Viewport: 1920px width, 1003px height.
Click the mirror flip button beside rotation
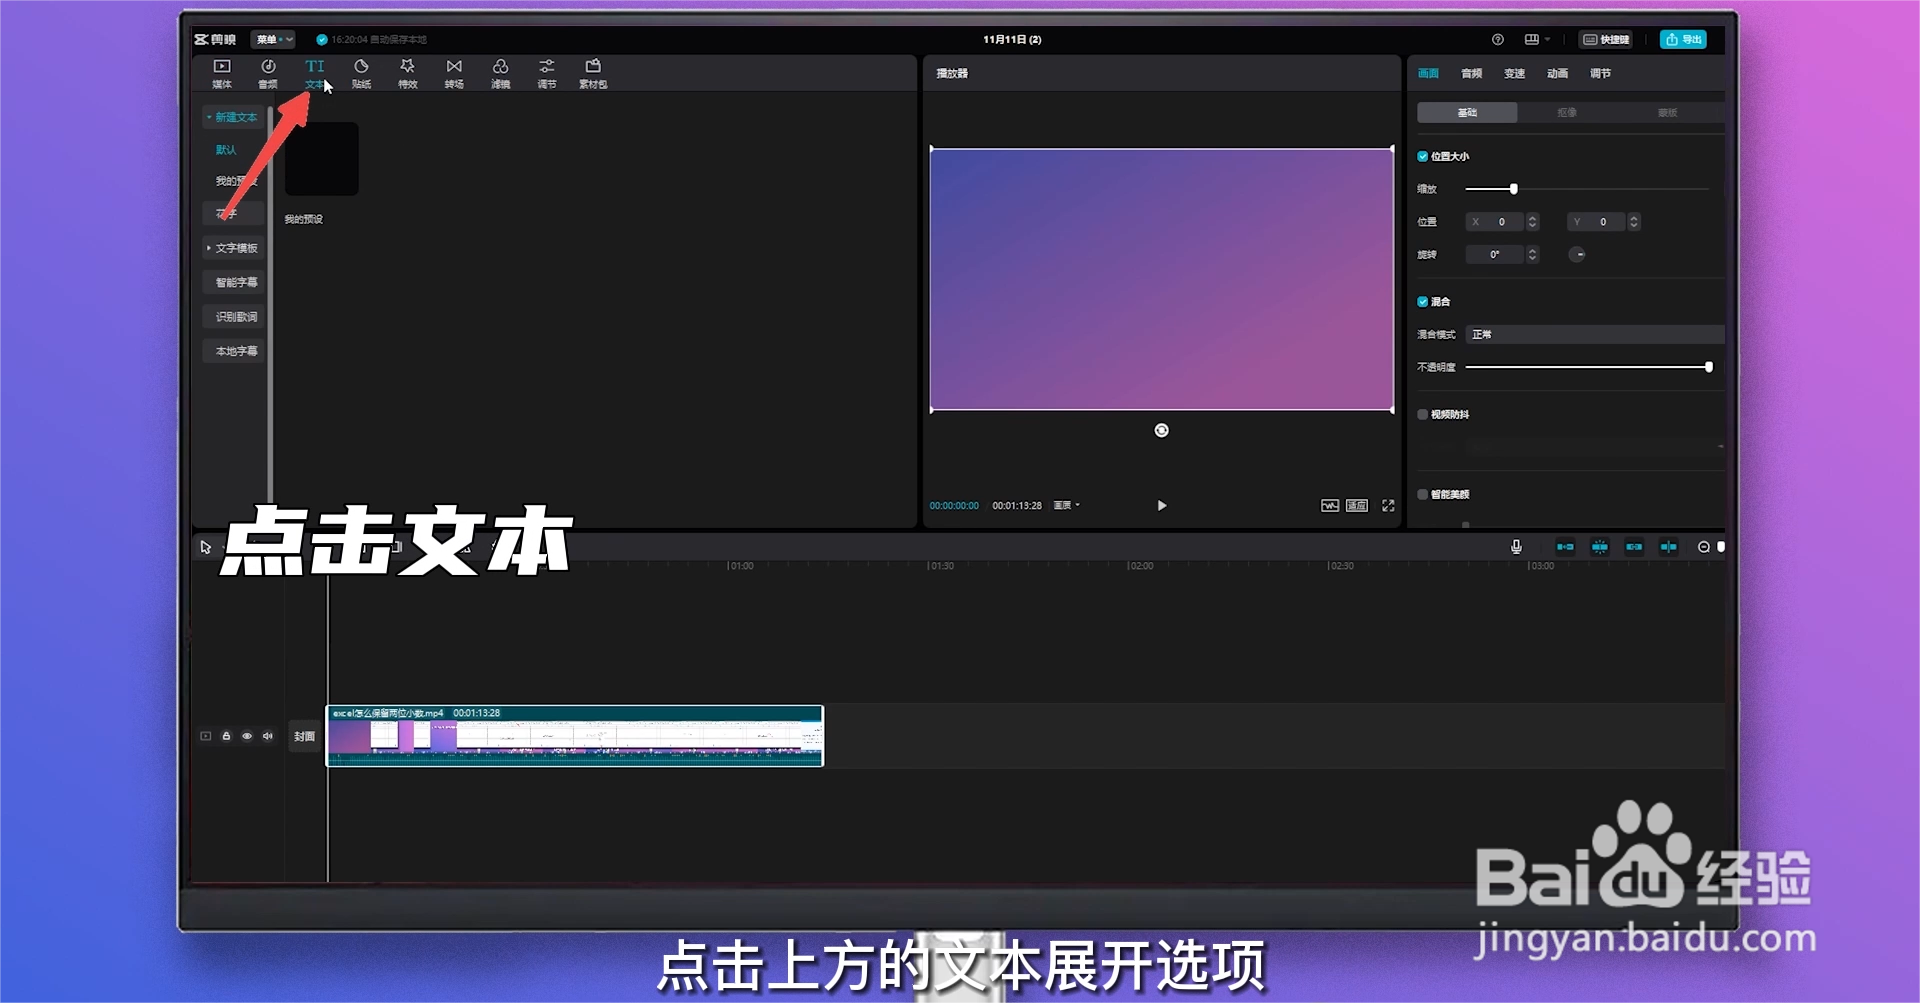pyautogui.click(x=1578, y=254)
